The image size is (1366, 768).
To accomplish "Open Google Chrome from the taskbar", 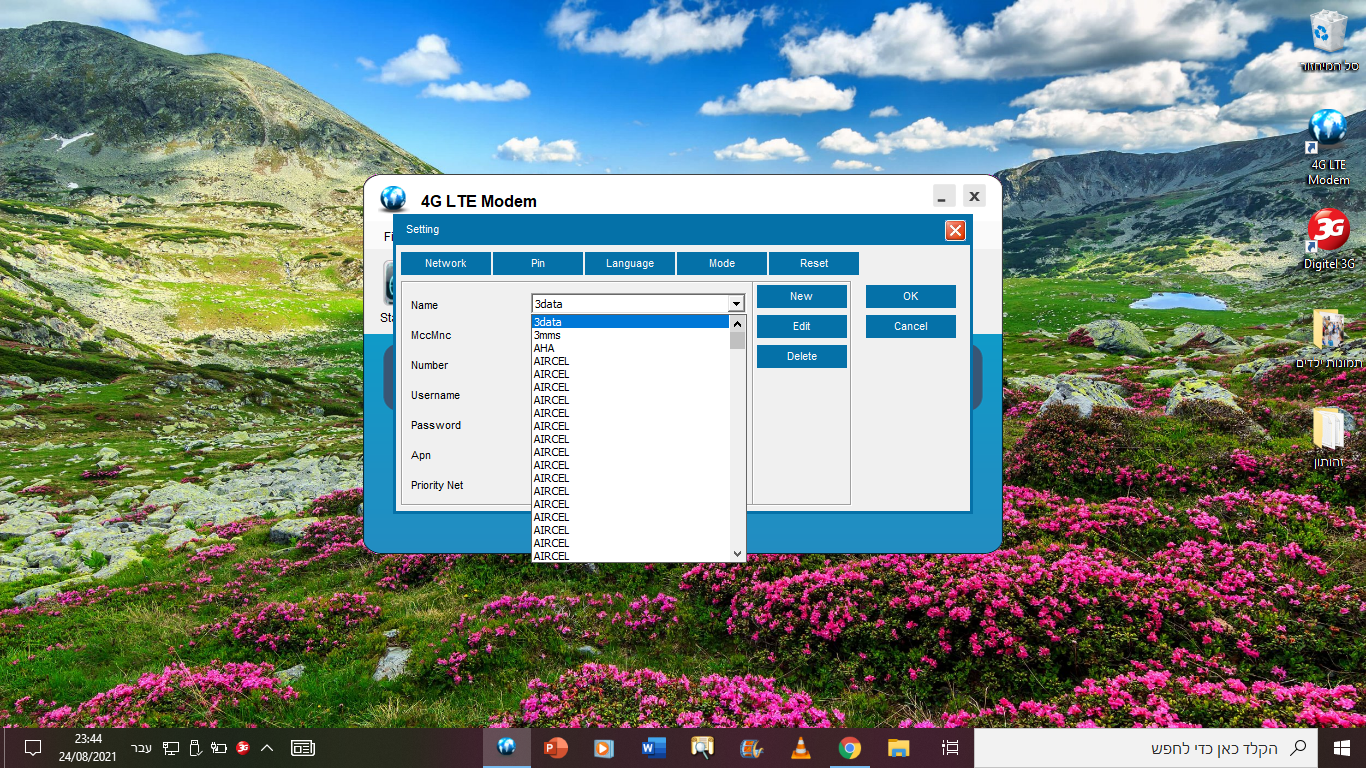I will pyautogui.click(x=850, y=747).
